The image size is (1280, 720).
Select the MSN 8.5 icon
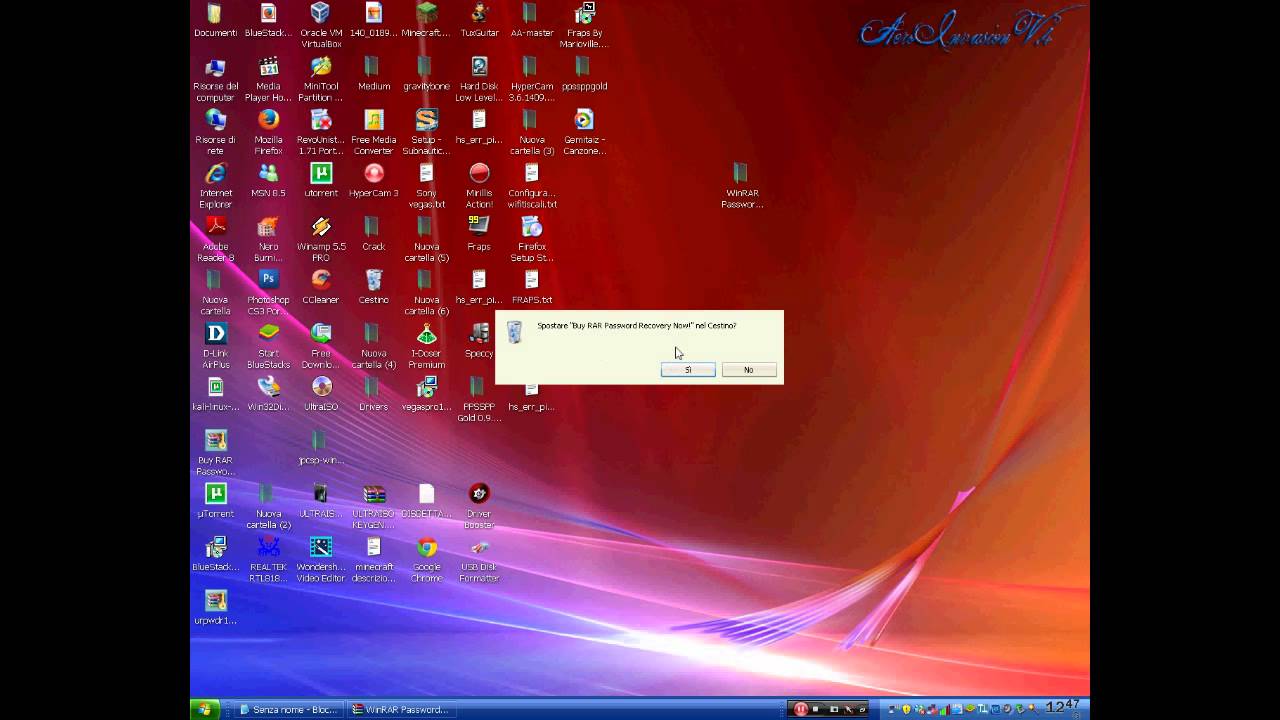click(x=268, y=181)
